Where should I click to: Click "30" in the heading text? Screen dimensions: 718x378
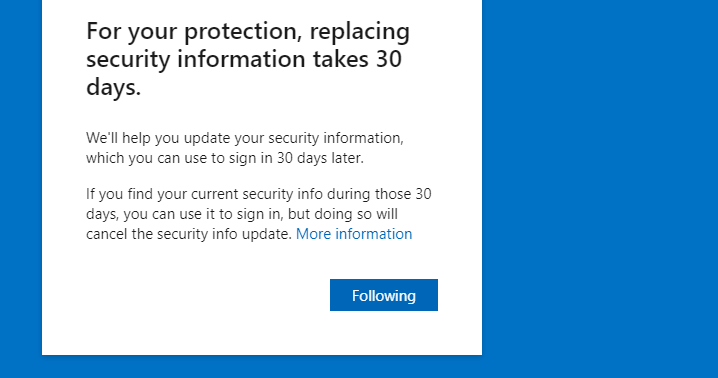coord(389,59)
